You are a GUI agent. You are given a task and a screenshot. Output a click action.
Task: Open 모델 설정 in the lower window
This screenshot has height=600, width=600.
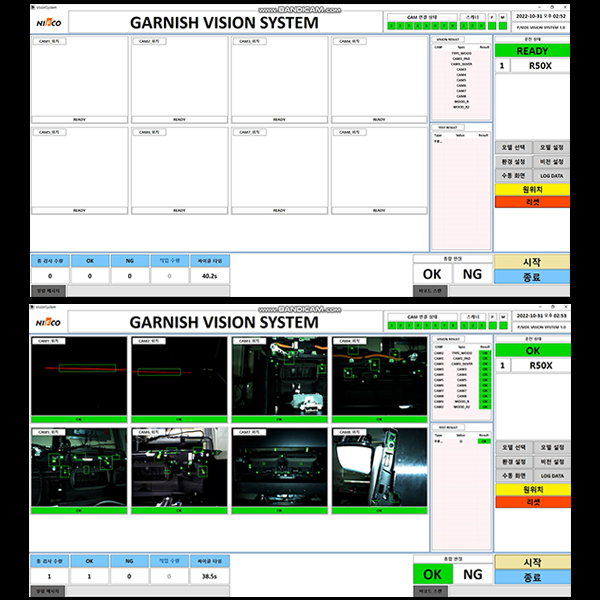(x=551, y=446)
